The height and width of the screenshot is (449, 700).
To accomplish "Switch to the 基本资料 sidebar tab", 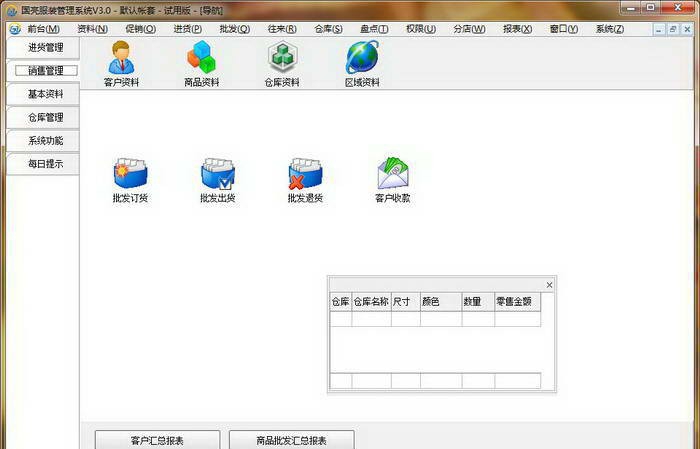I will point(44,94).
